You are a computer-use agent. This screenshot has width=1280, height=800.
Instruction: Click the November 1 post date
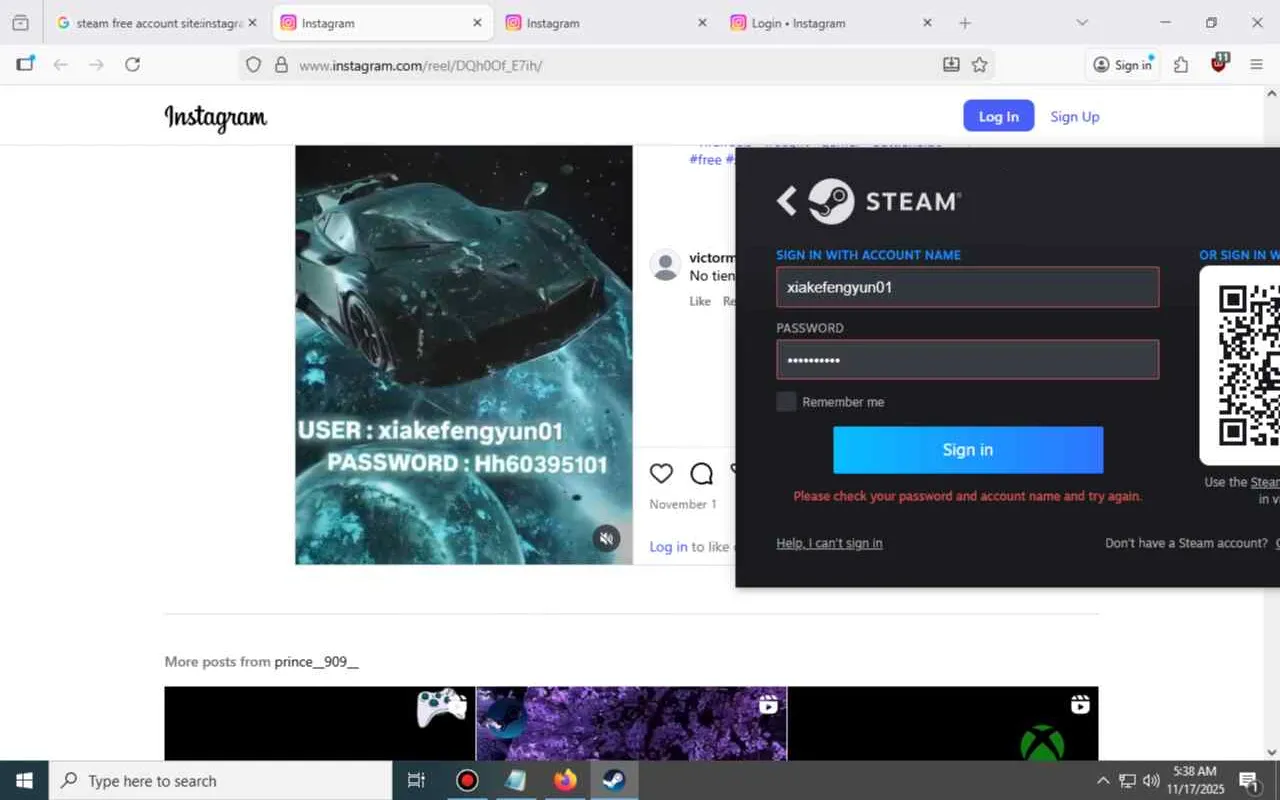[683, 504]
